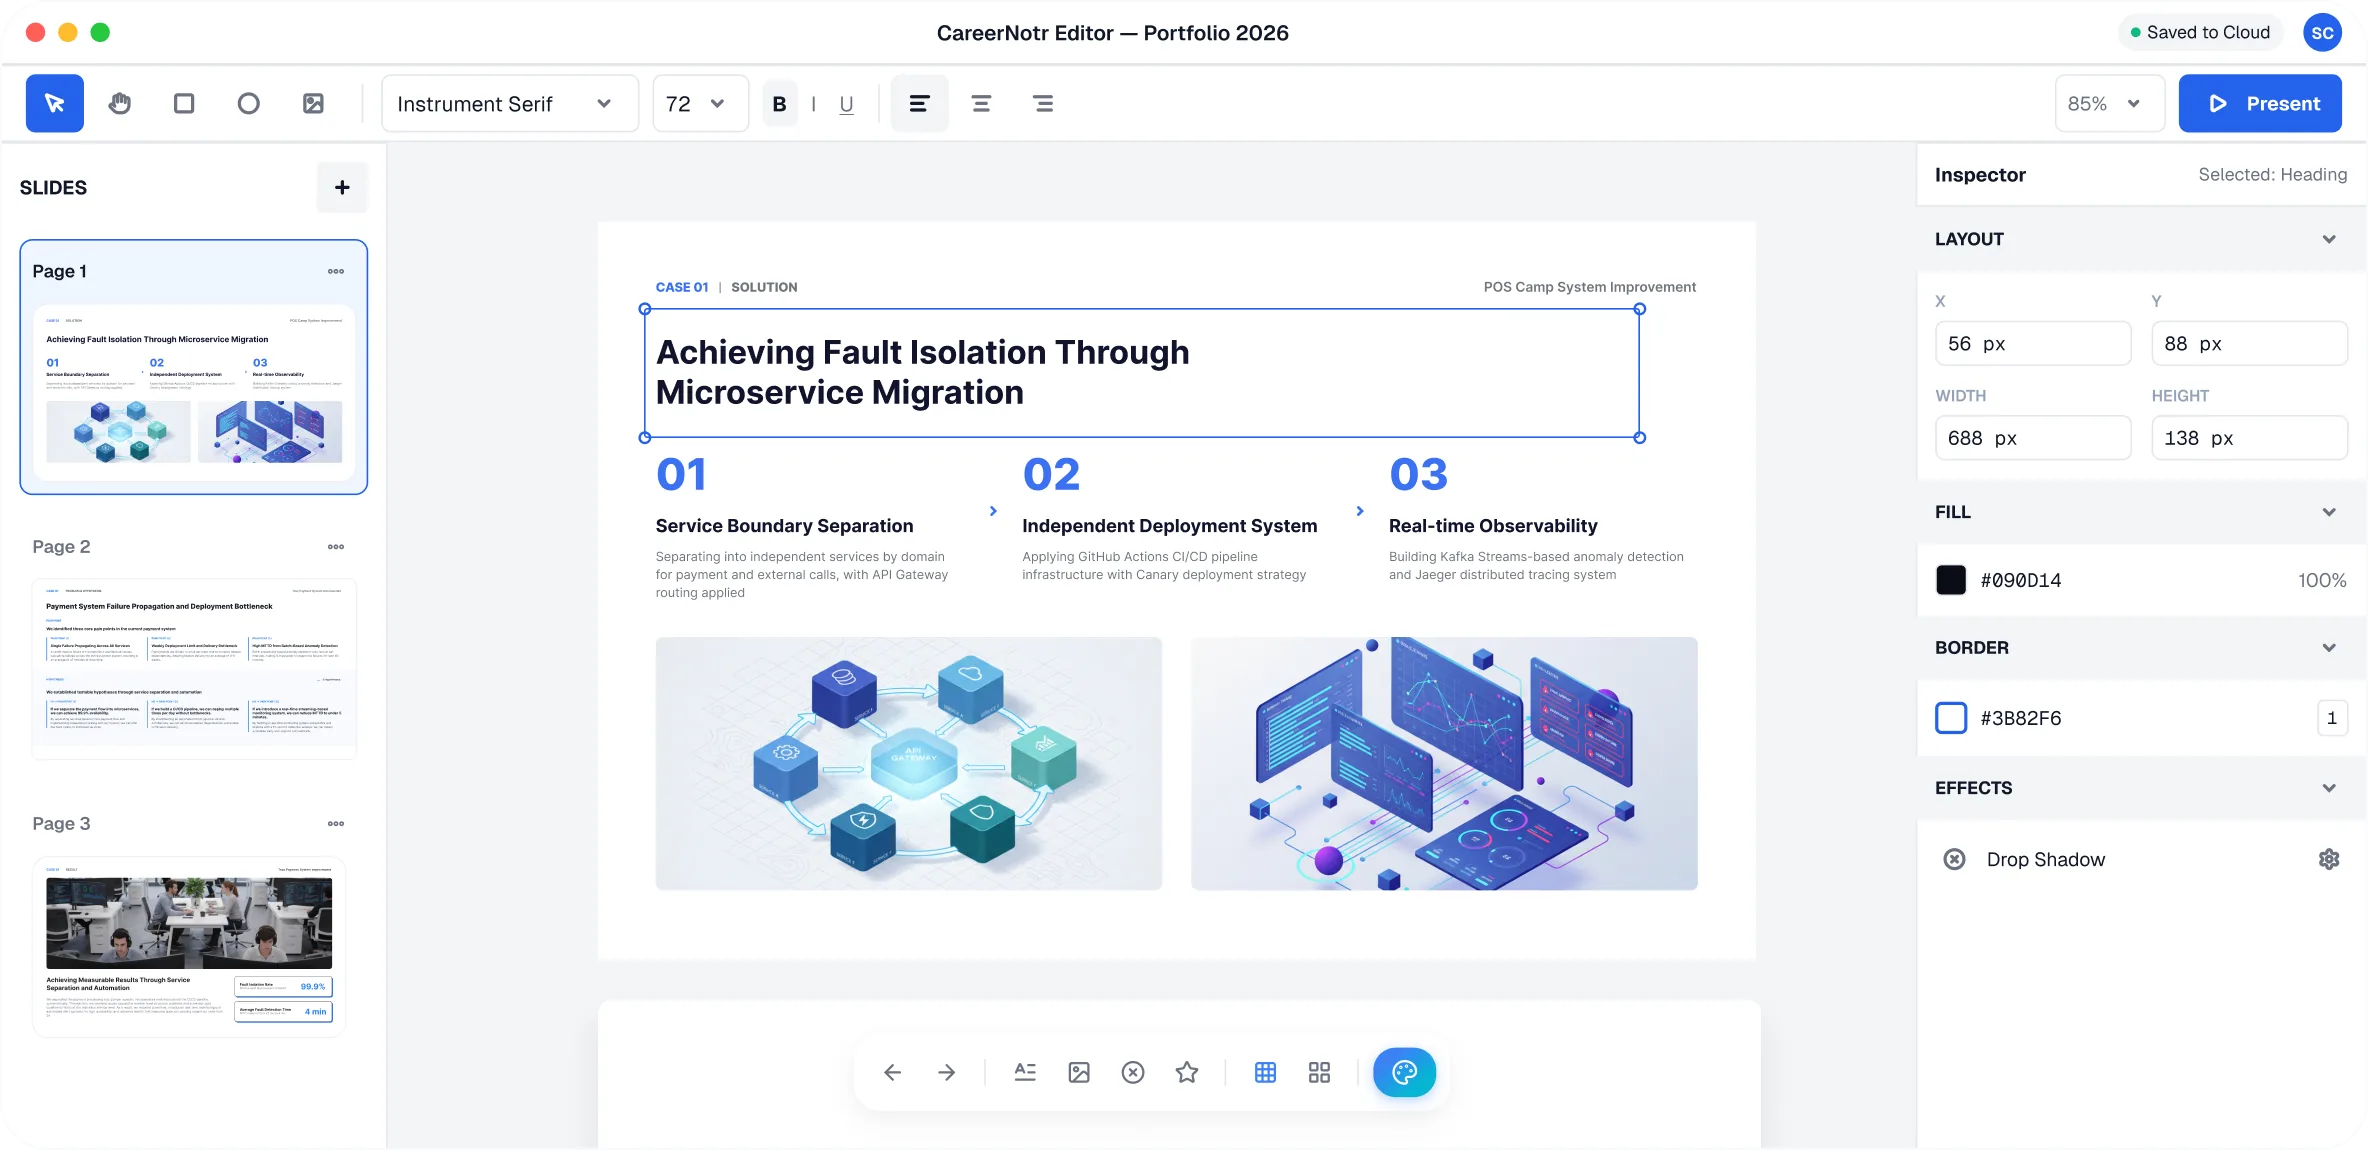Add a new slide with plus button
Image resolution: width=2368 pixels, height=1150 pixels.
(342, 187)
